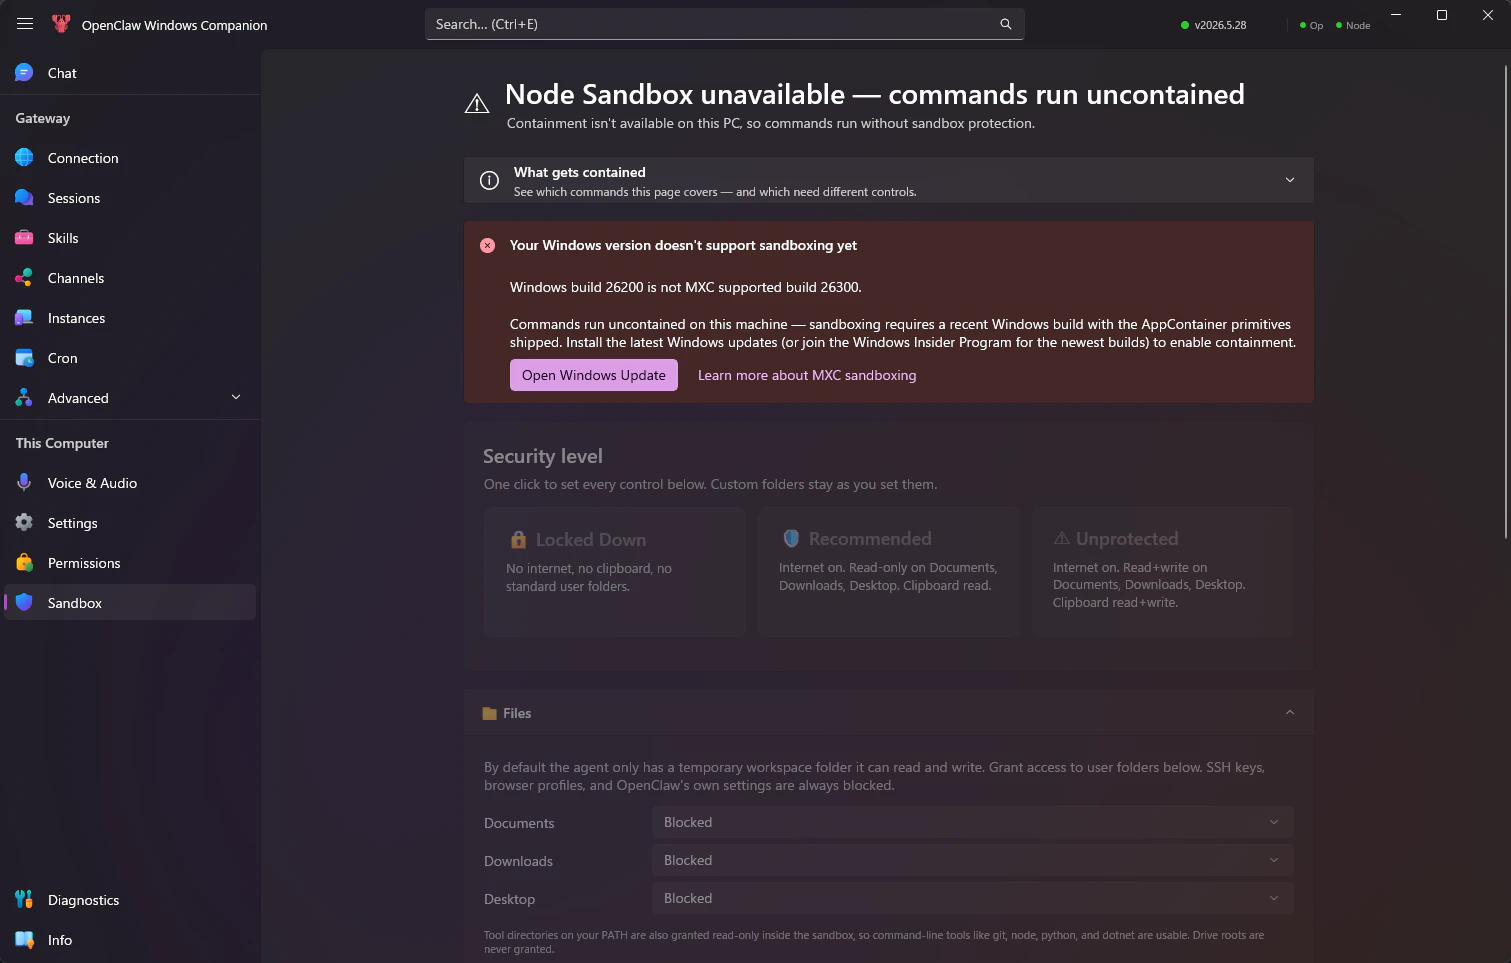Open the Sessions page
The image size is (1511, 963).
(x=130, y=198)
